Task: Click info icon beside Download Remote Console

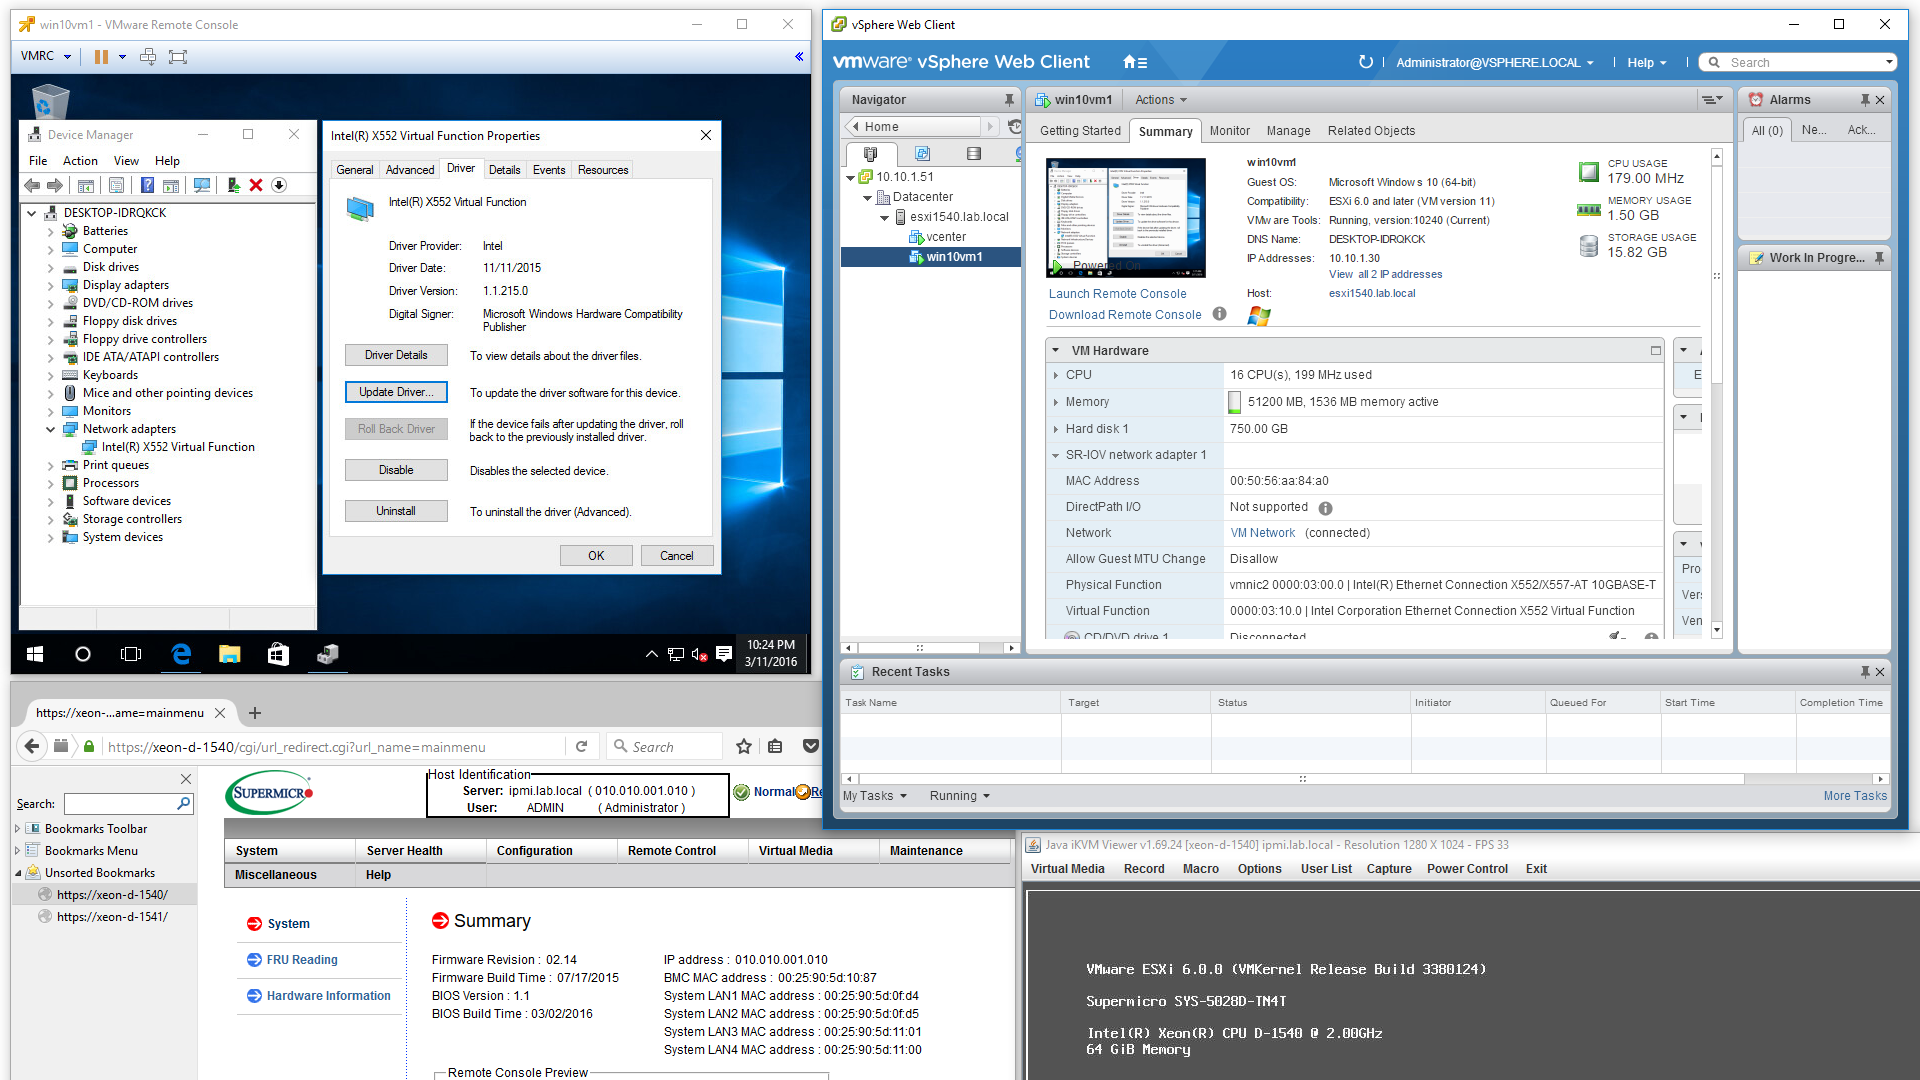Action: tap(1219, 314)
